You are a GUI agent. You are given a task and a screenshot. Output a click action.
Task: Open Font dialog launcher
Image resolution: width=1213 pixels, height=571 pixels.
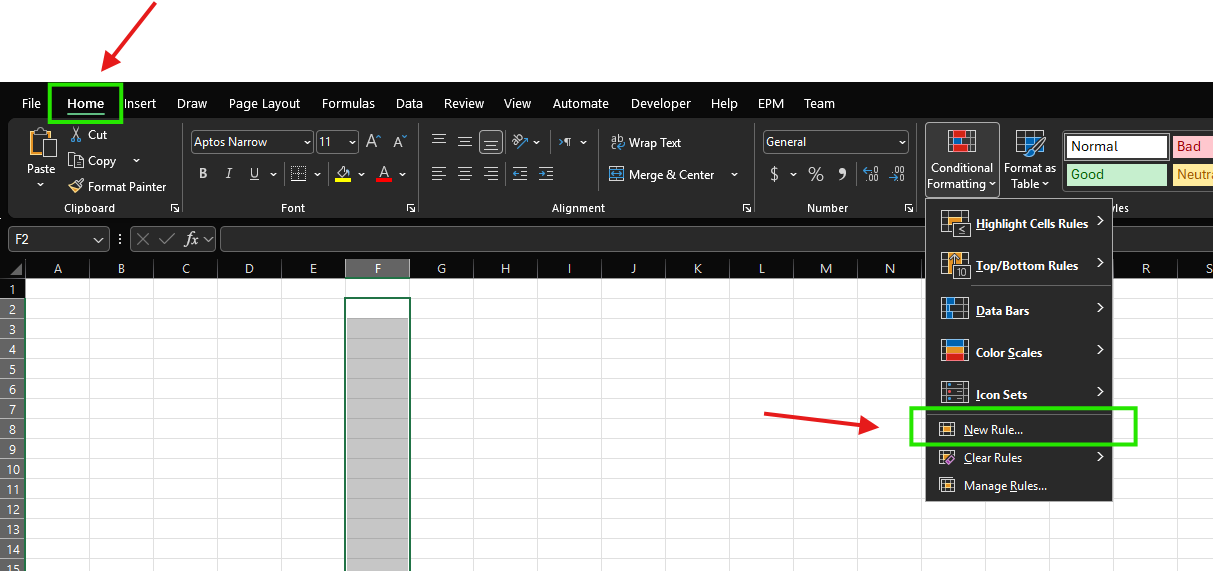click(410, 208)
